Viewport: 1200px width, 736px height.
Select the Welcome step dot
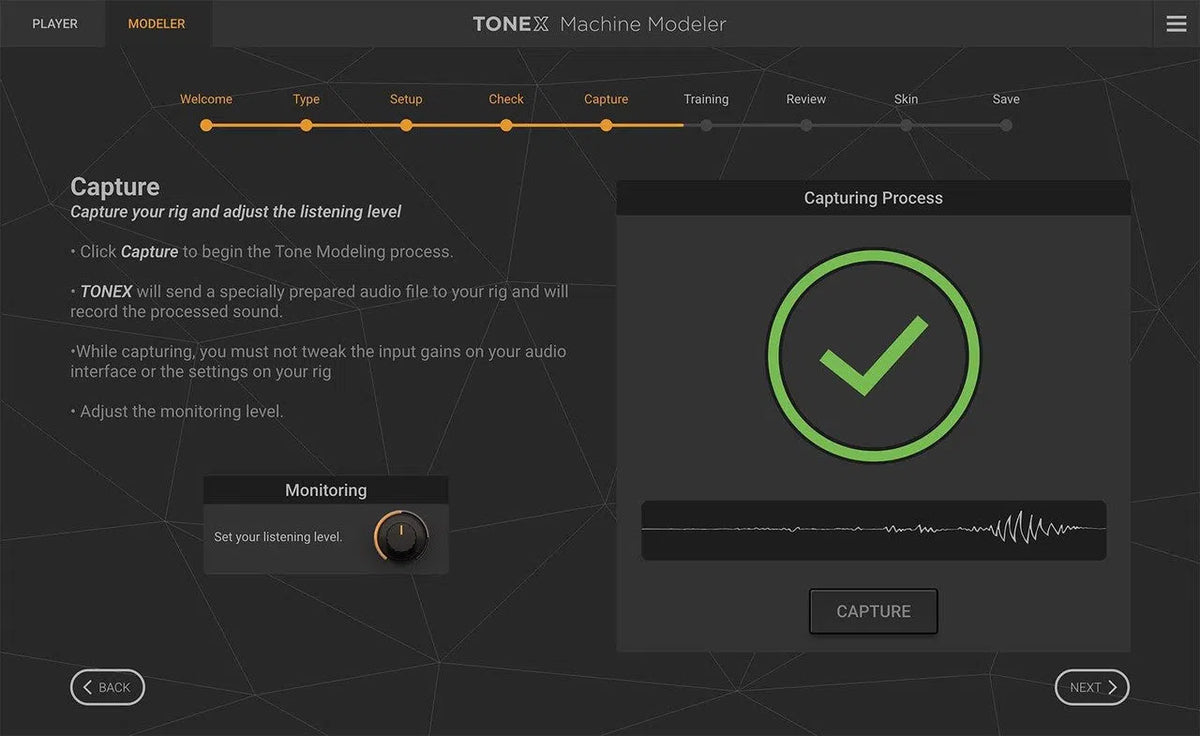[x=206, y=125]
